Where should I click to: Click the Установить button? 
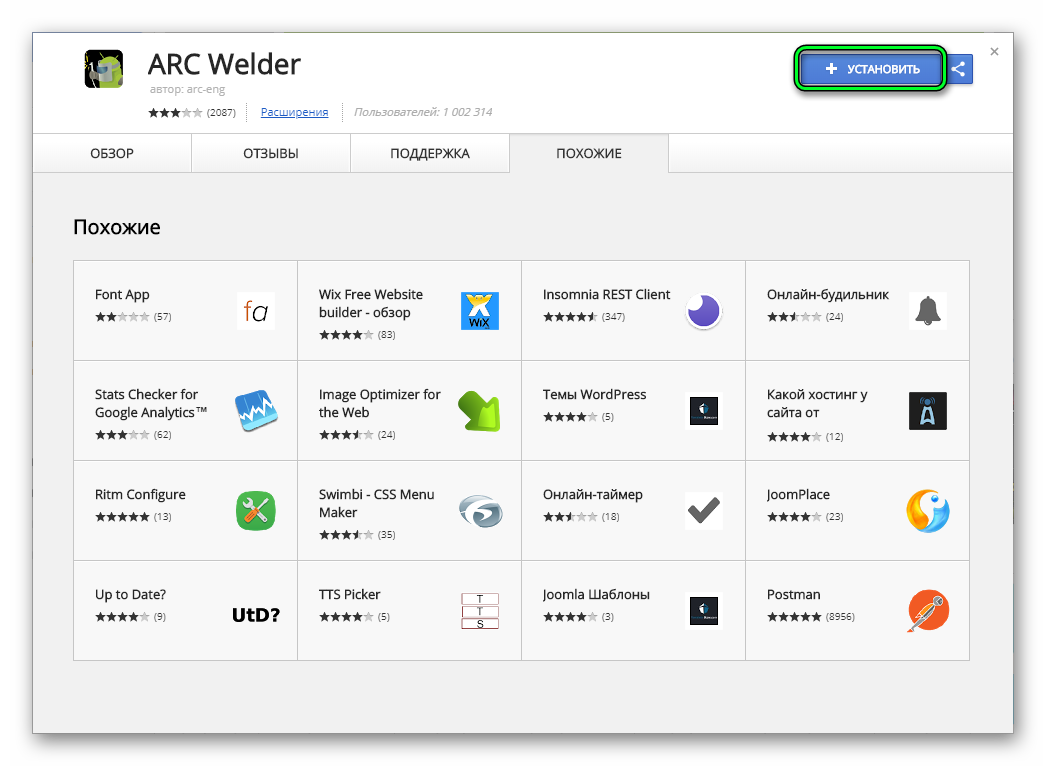pyautogui.click(x=871, y=69)
